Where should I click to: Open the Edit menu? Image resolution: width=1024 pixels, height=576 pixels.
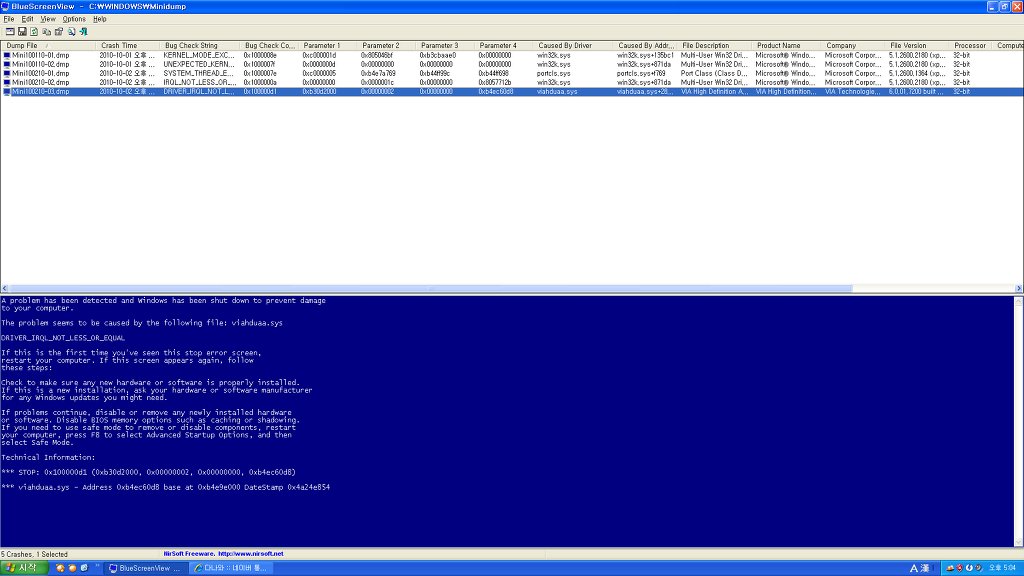(x=27, y=19)
